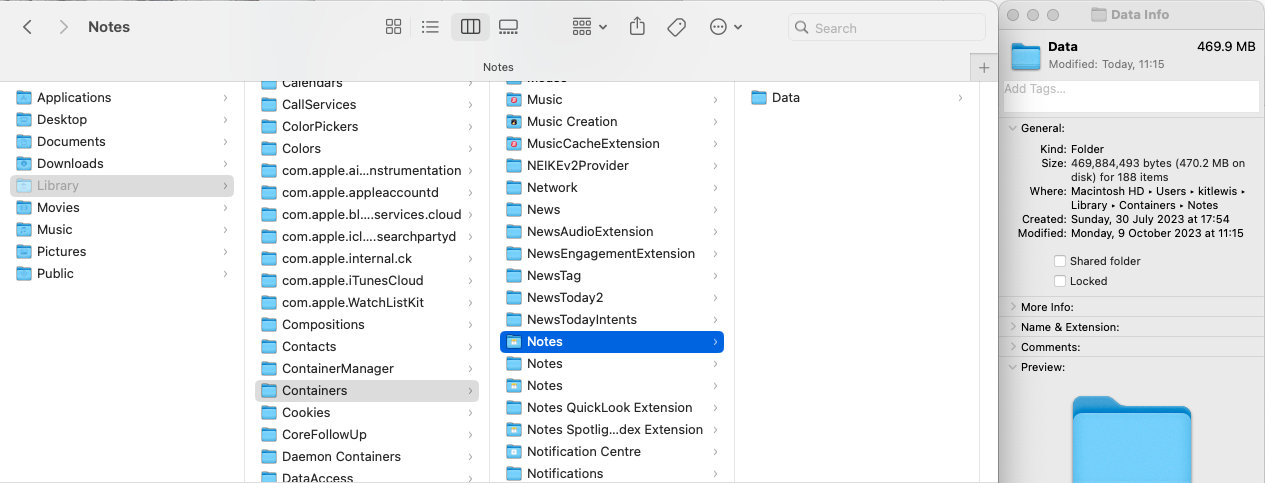Select Notes QuickLook Extension folder
This screenshot has width=1265, height=483.
pyautogui.click(x=612, y=407)
